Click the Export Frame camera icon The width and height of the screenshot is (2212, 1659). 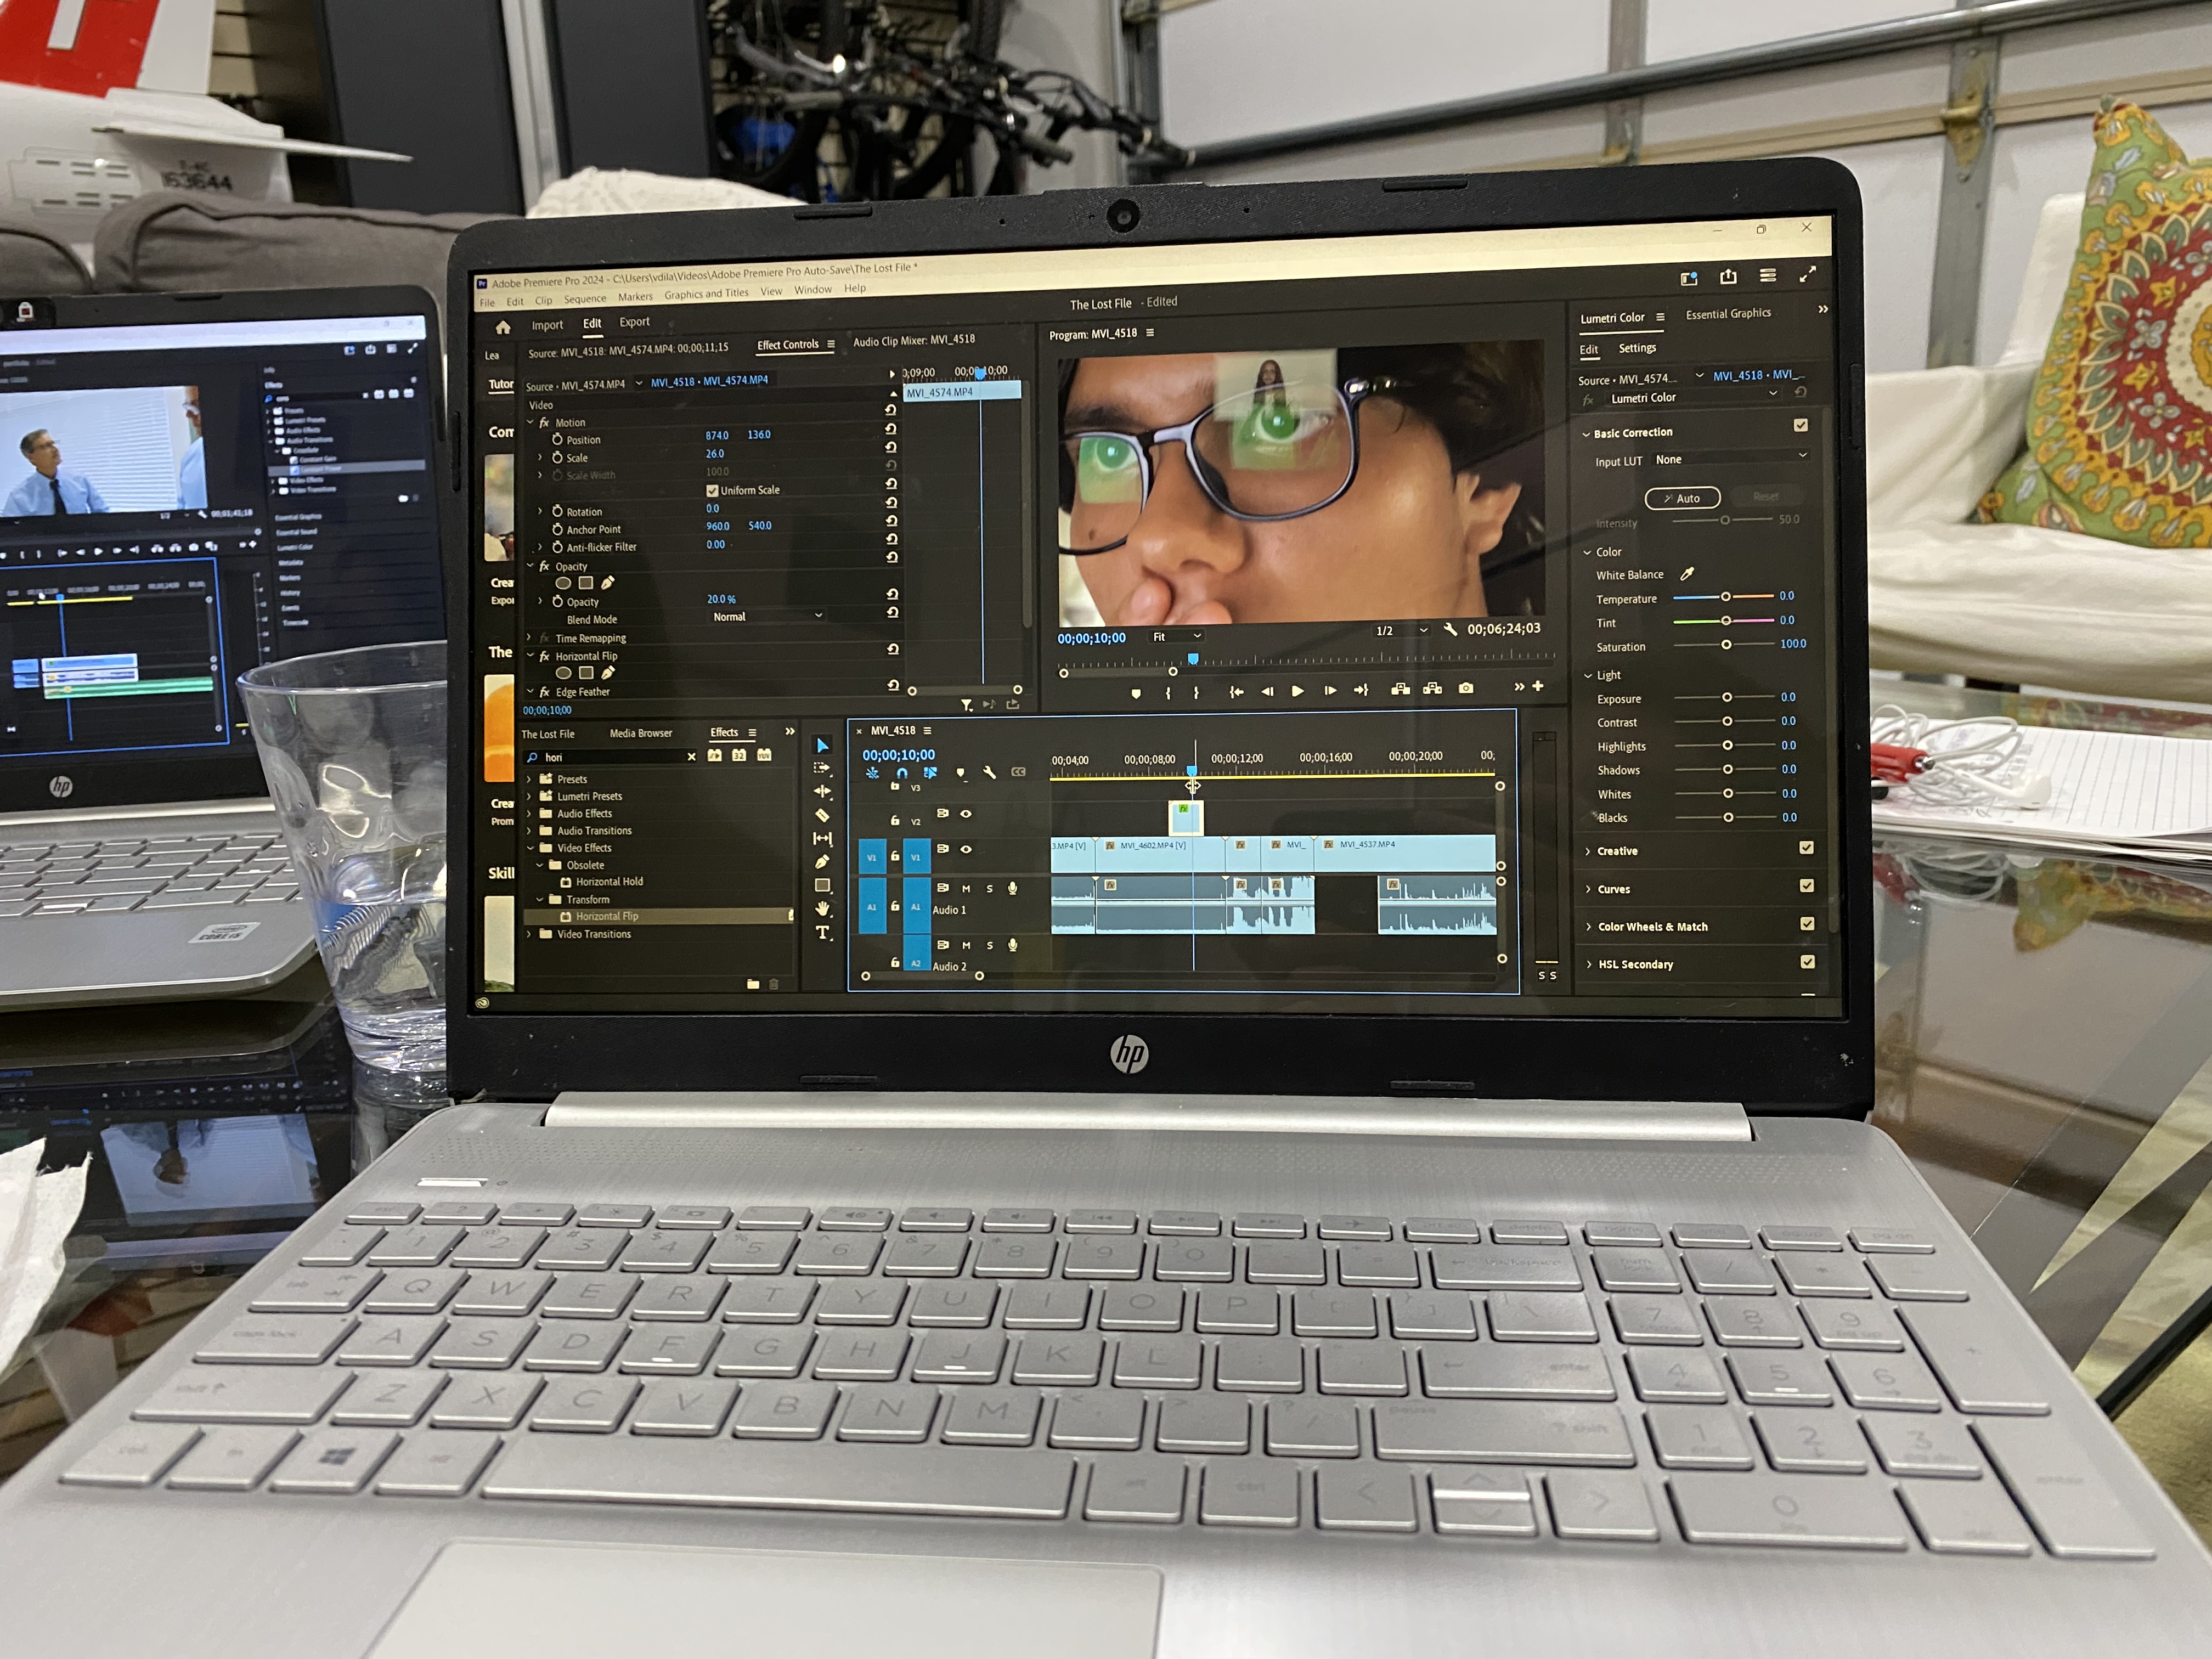click(x=1466, y=688)
